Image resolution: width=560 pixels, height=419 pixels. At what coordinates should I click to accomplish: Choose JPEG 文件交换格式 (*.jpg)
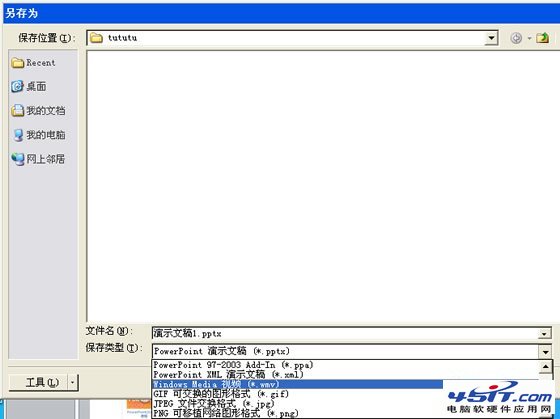click(213, 404)
